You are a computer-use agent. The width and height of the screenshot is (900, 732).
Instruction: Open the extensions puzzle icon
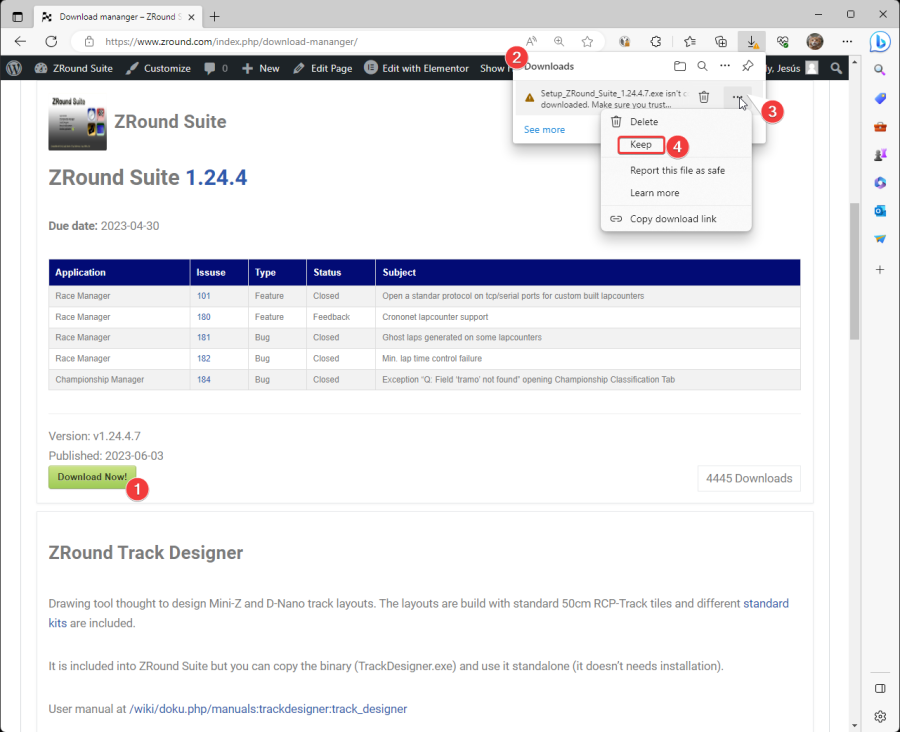click(x=655, y=41)
